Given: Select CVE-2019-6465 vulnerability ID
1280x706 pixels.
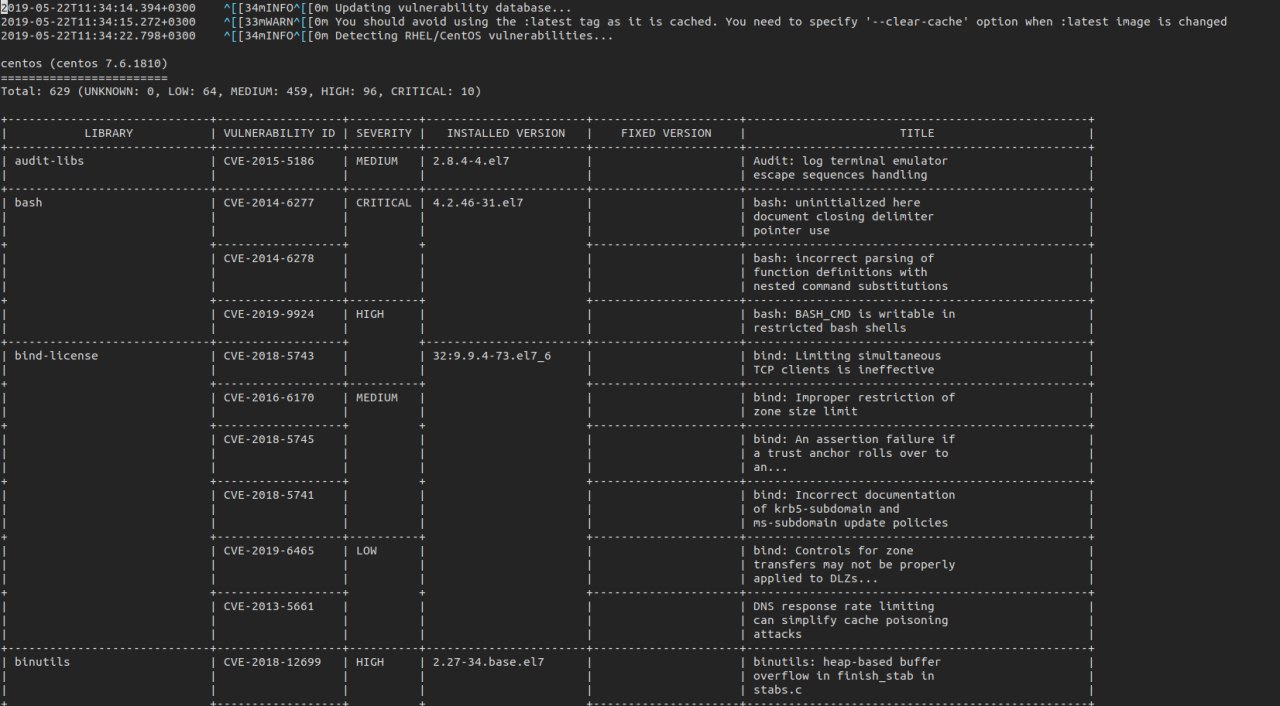Looking at the screenshot, I should coord(268,551).
